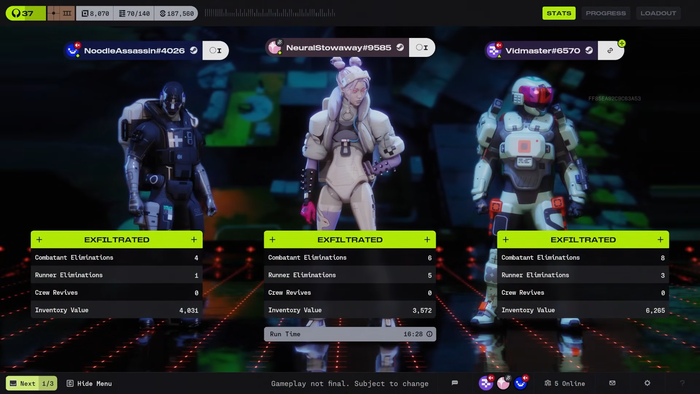This screenshot has width=700, height=394.
Task: Expand Vidmaster's EXFILTRATED panel with right plus
Action: click(x=660, y=240)
